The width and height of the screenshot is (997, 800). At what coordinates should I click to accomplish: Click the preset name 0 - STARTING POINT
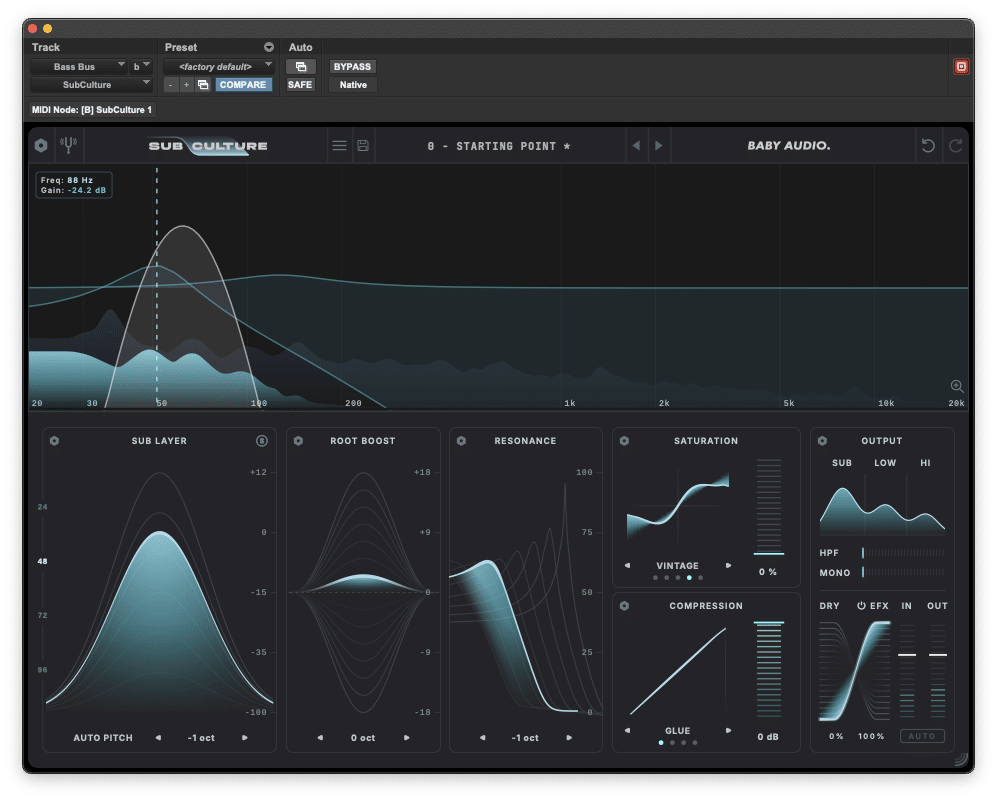[x=499, y=146]
